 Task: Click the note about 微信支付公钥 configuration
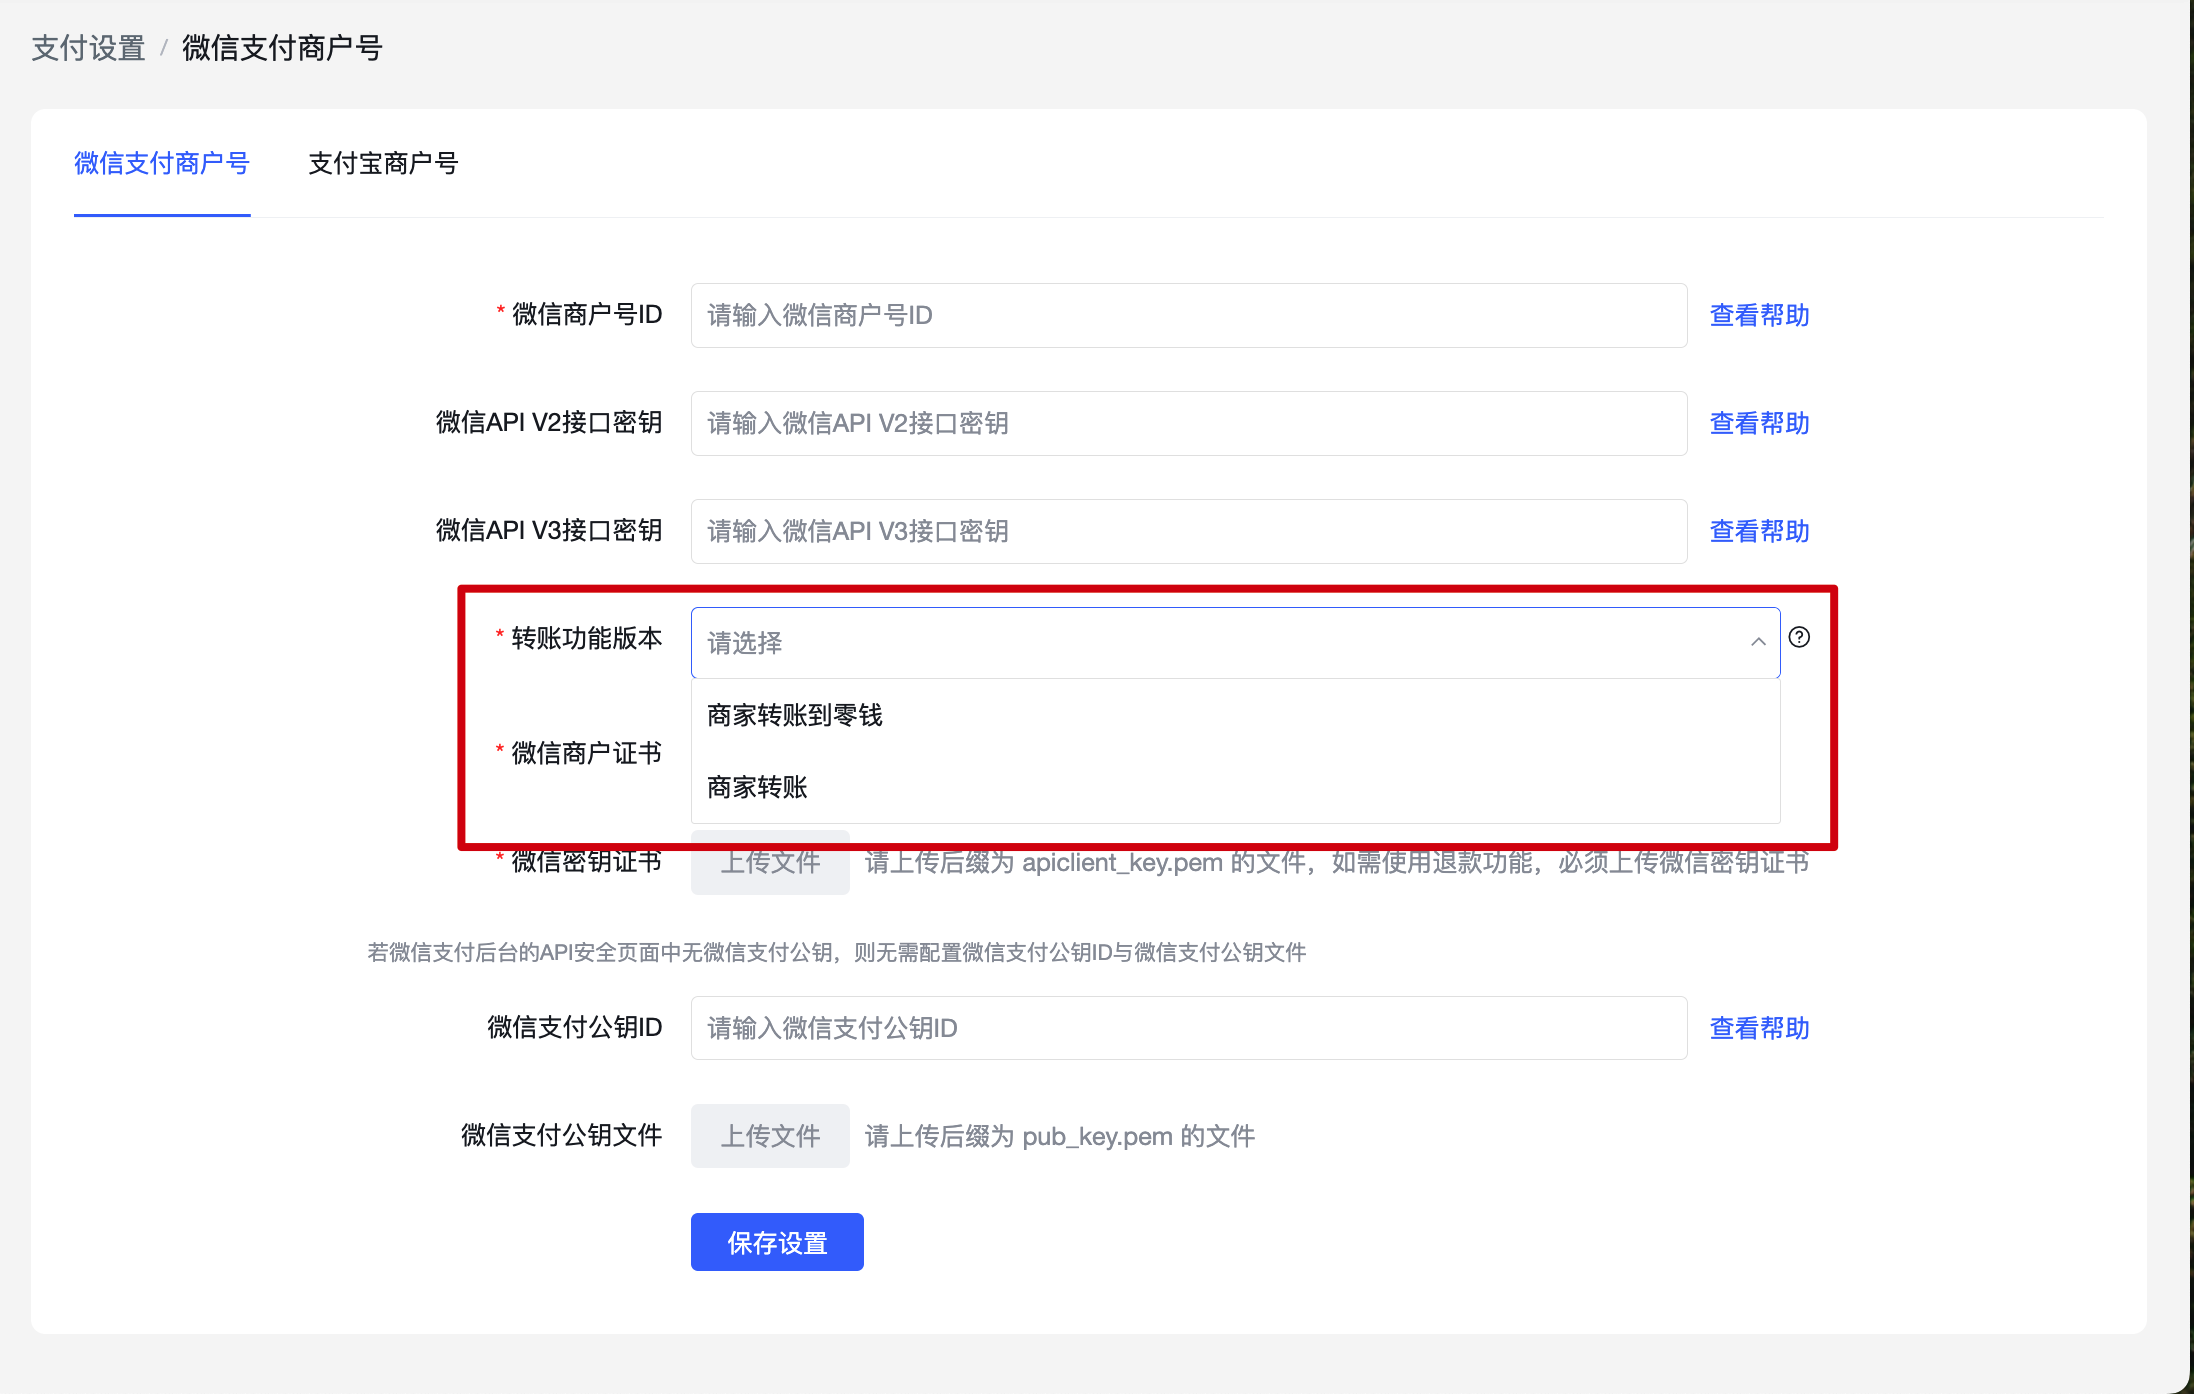pyautogui.click(x=836, y=952)
